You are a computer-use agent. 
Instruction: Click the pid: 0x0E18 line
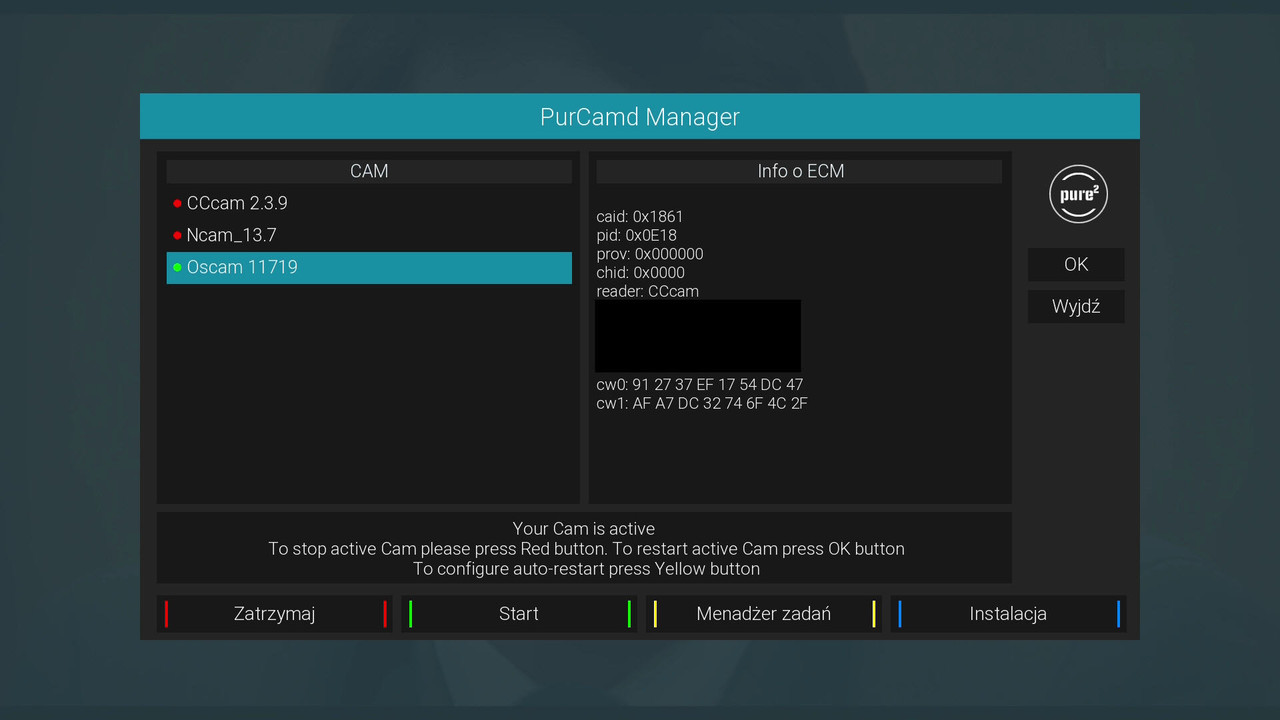636,235
